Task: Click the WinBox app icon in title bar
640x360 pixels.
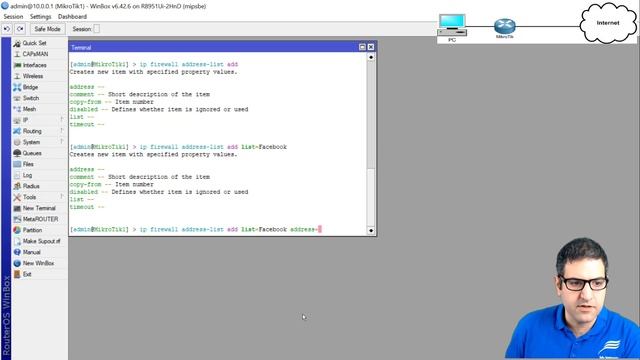Action: tap(5, 6)
